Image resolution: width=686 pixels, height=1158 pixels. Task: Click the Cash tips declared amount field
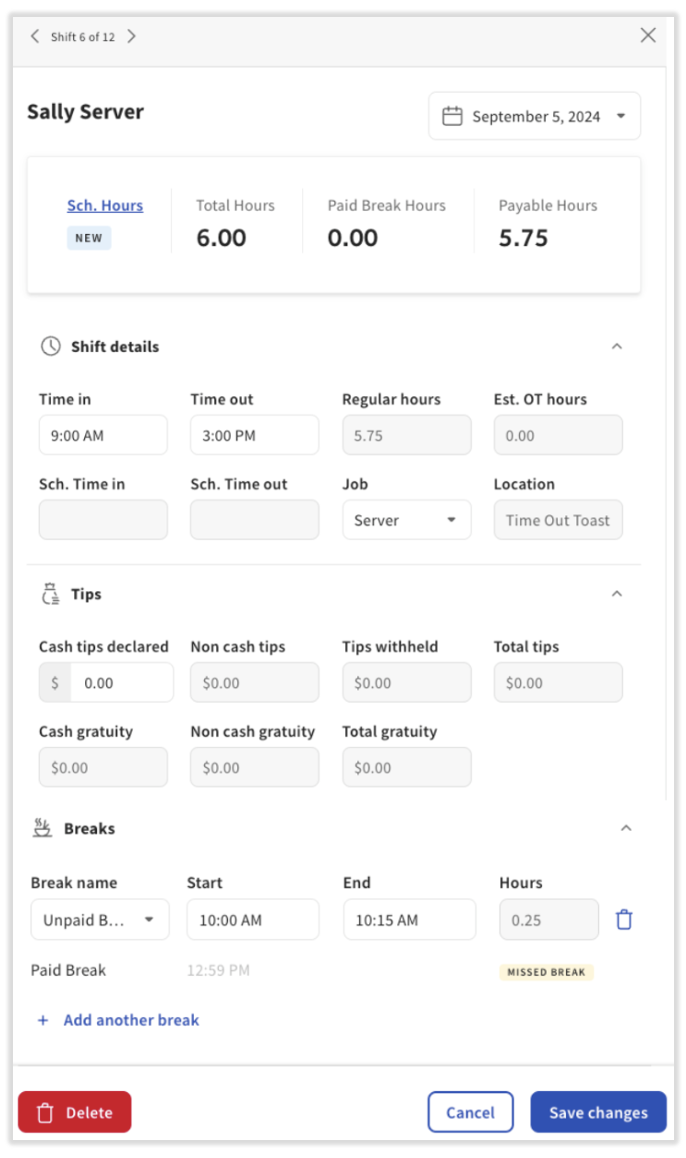[113, 682]
